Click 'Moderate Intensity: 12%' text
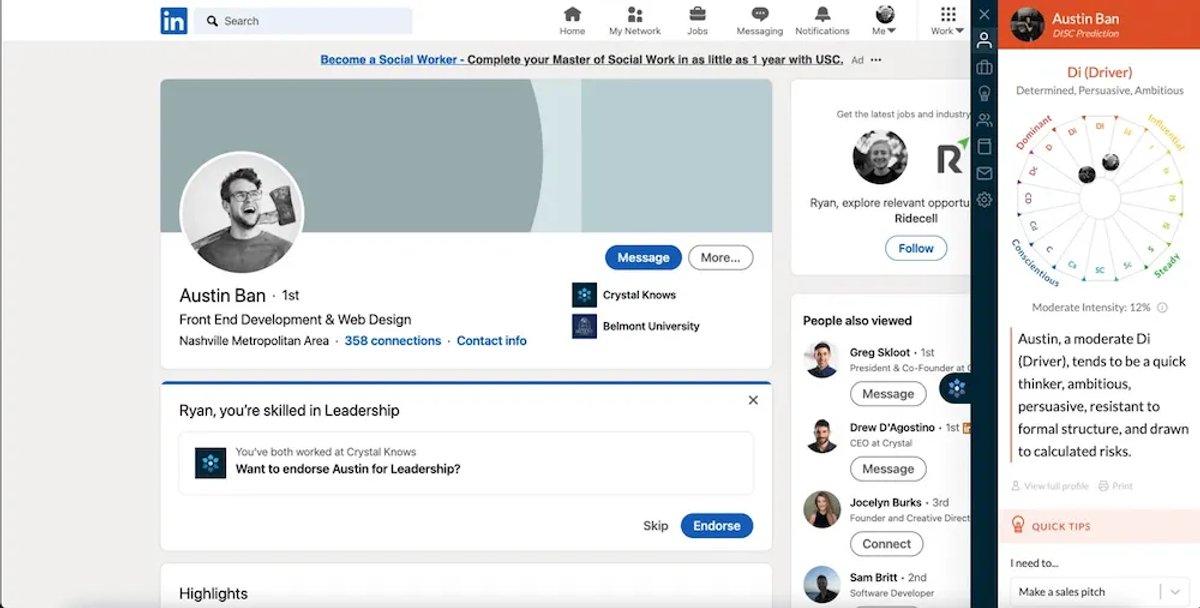The height and width of the screenshot is (608, 1200). (x=1091, y=308)
